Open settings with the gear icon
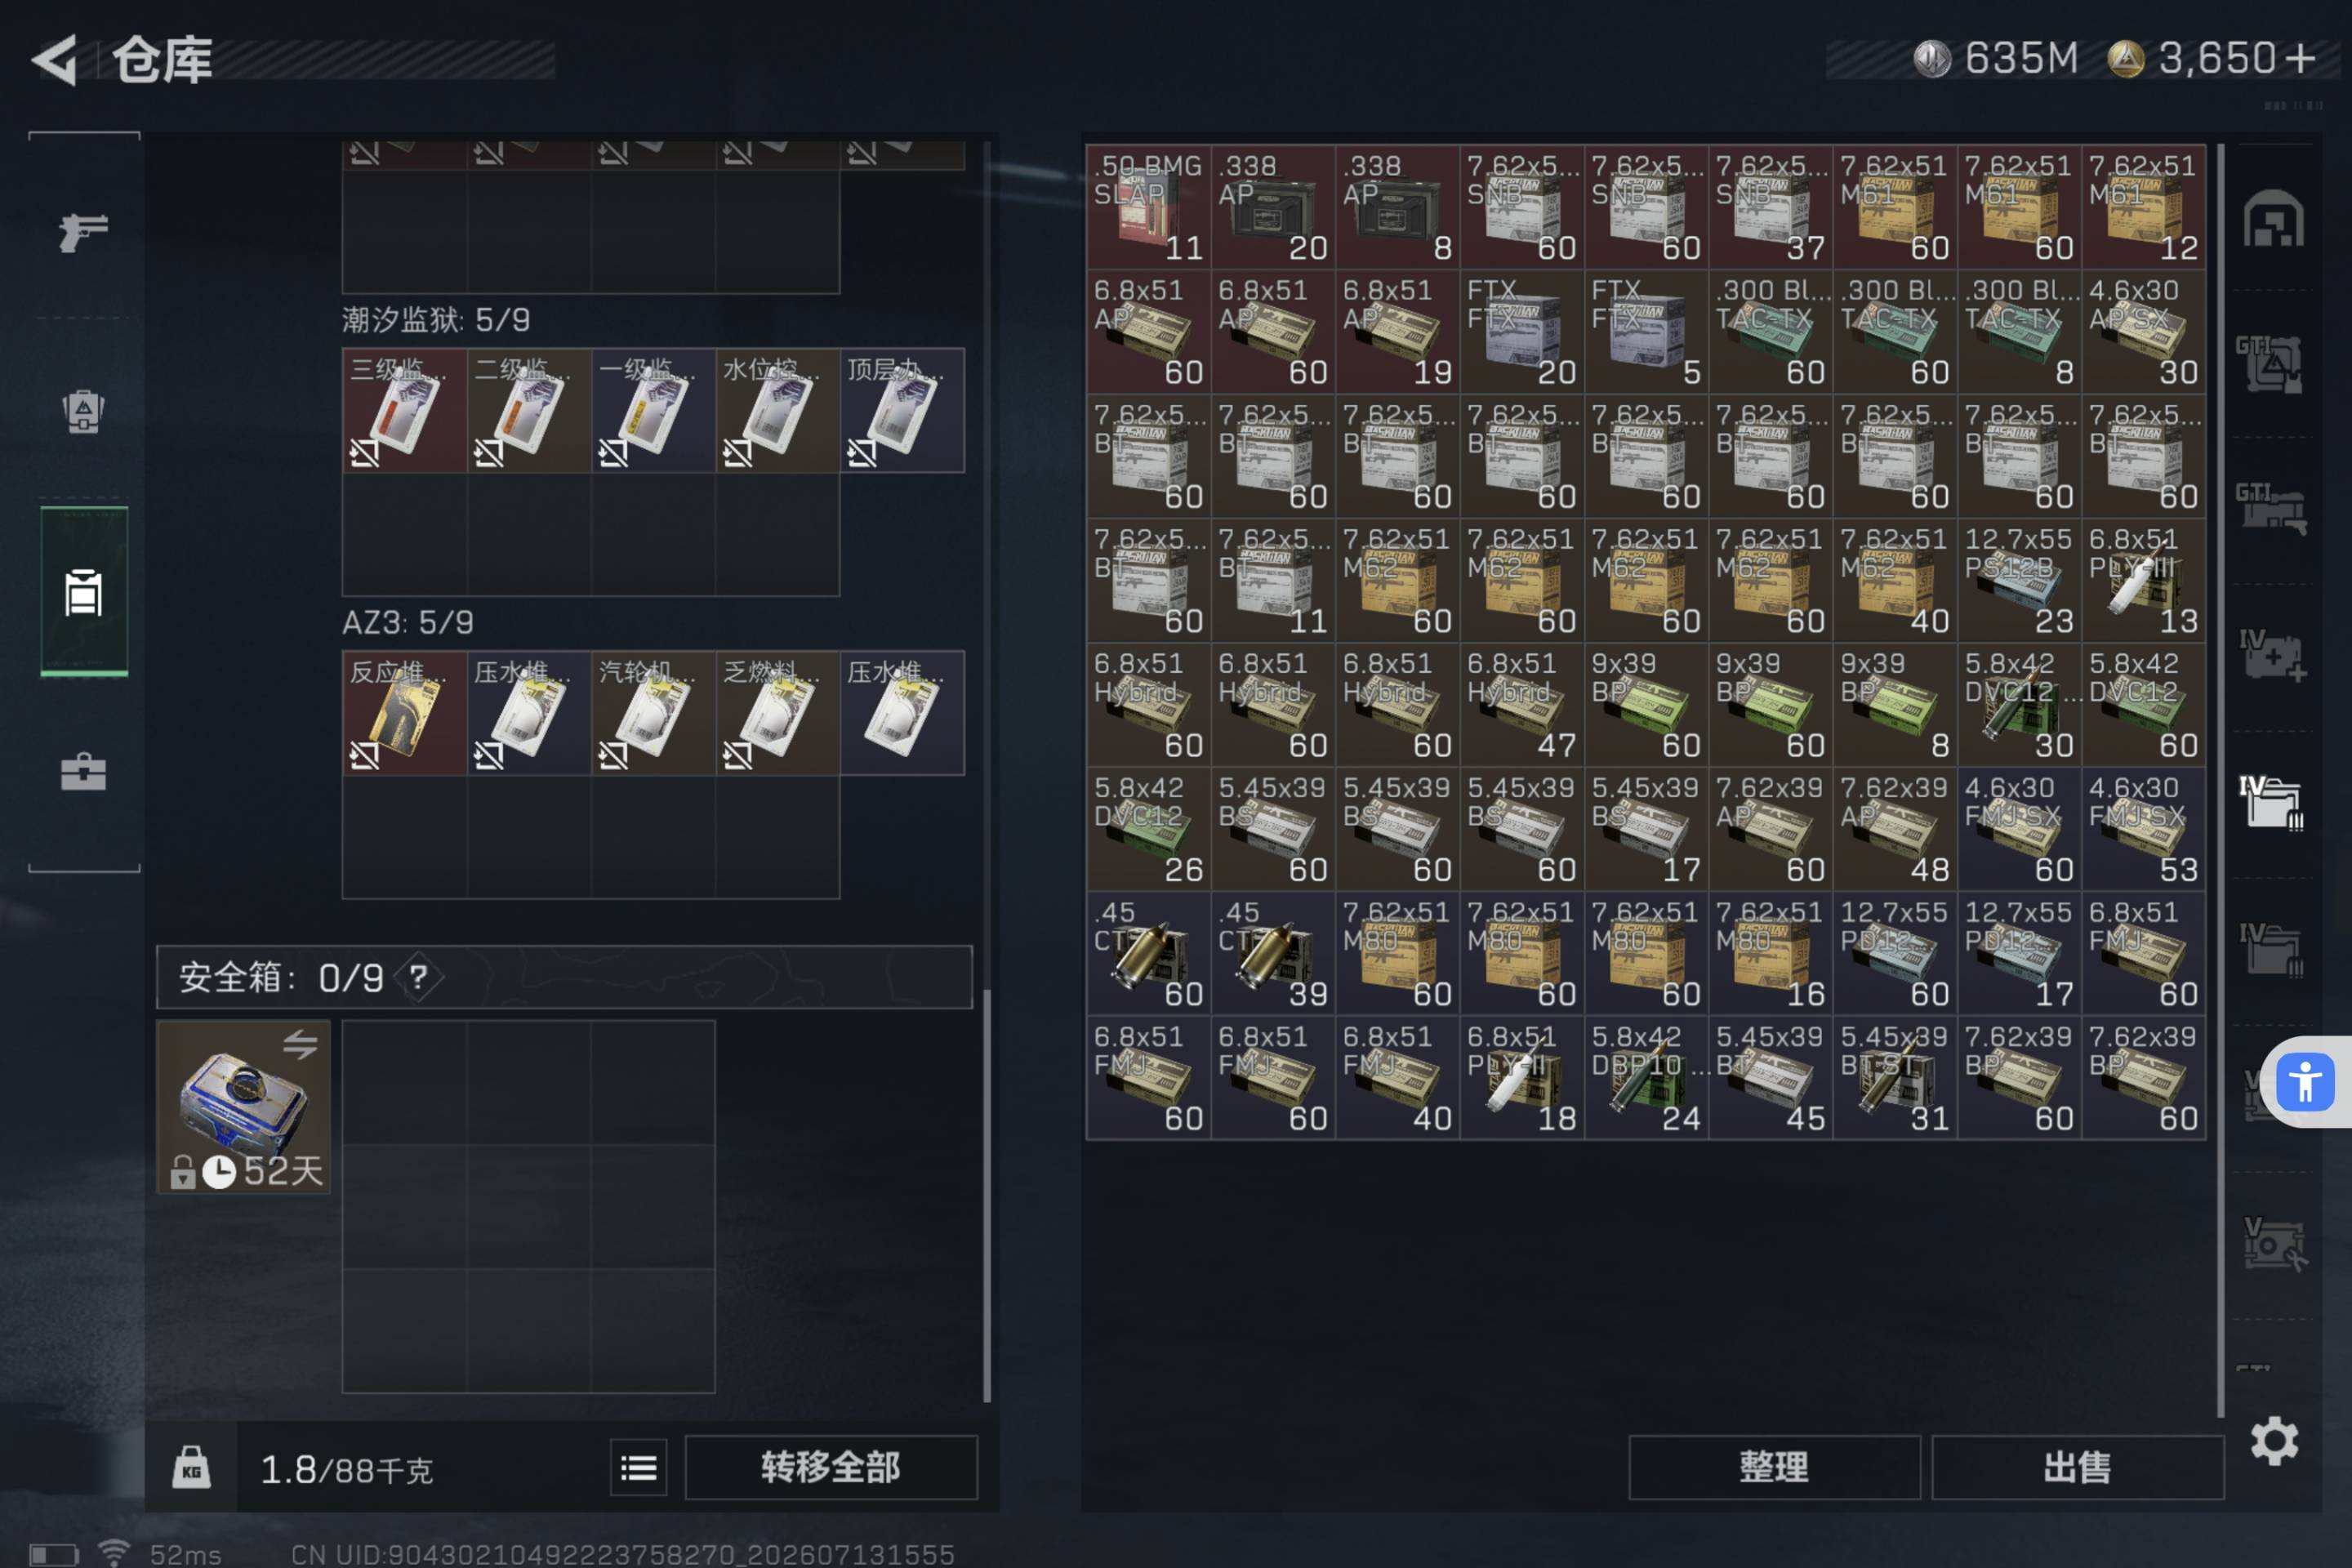This screenshot has height=1568, width=2352. coord(2274,1441)
